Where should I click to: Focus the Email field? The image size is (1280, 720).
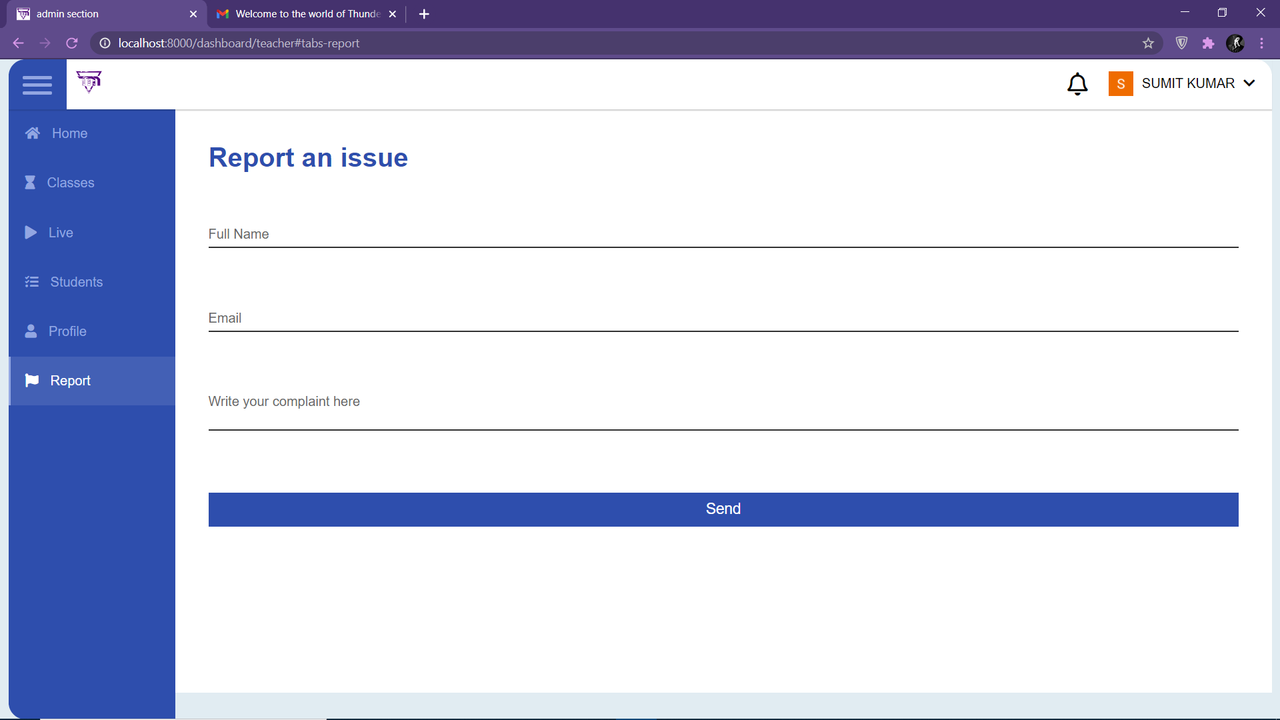(x=723, y=318)
